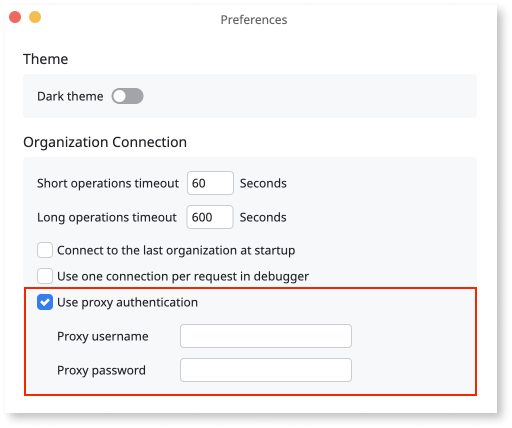The width and height of the screenshot is (512, 428).
Task: Uncheck Use proxy authentication checkbox
Action: point(45,302)
